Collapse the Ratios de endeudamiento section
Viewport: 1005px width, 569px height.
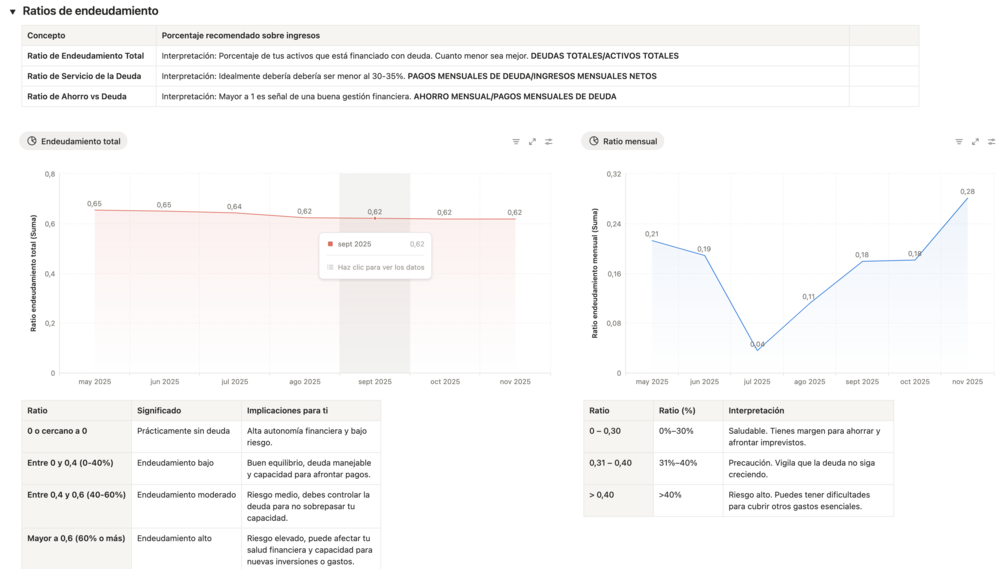pyautogui.click(x=12, y=11)
